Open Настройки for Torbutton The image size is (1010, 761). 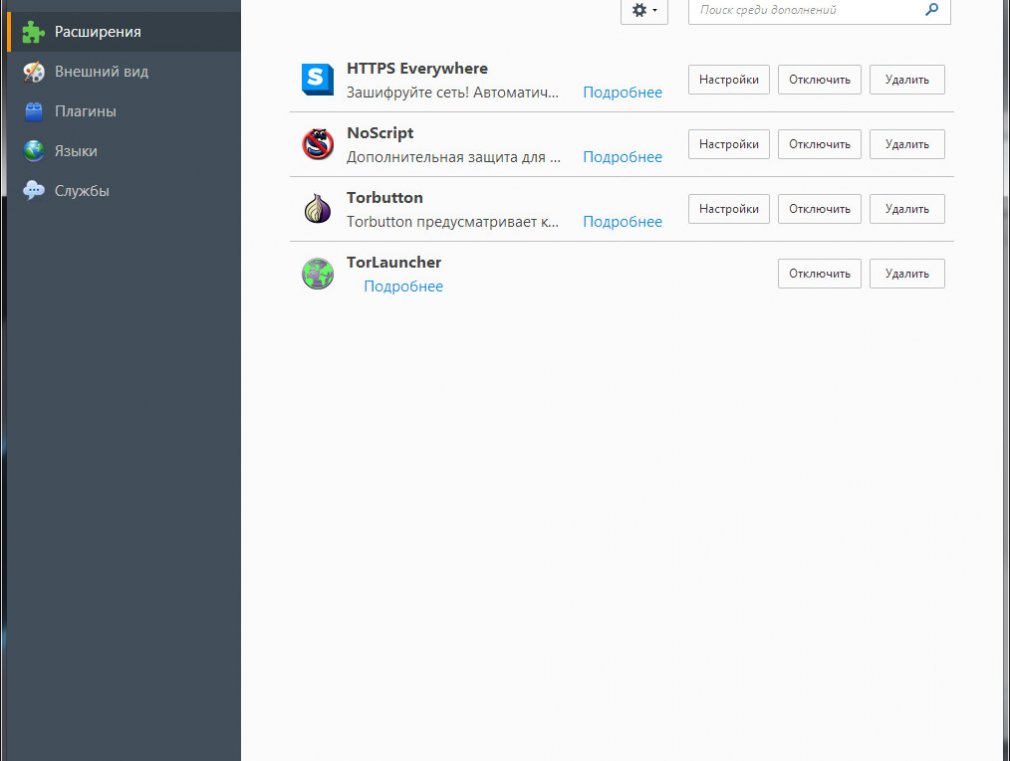[729, 209]
